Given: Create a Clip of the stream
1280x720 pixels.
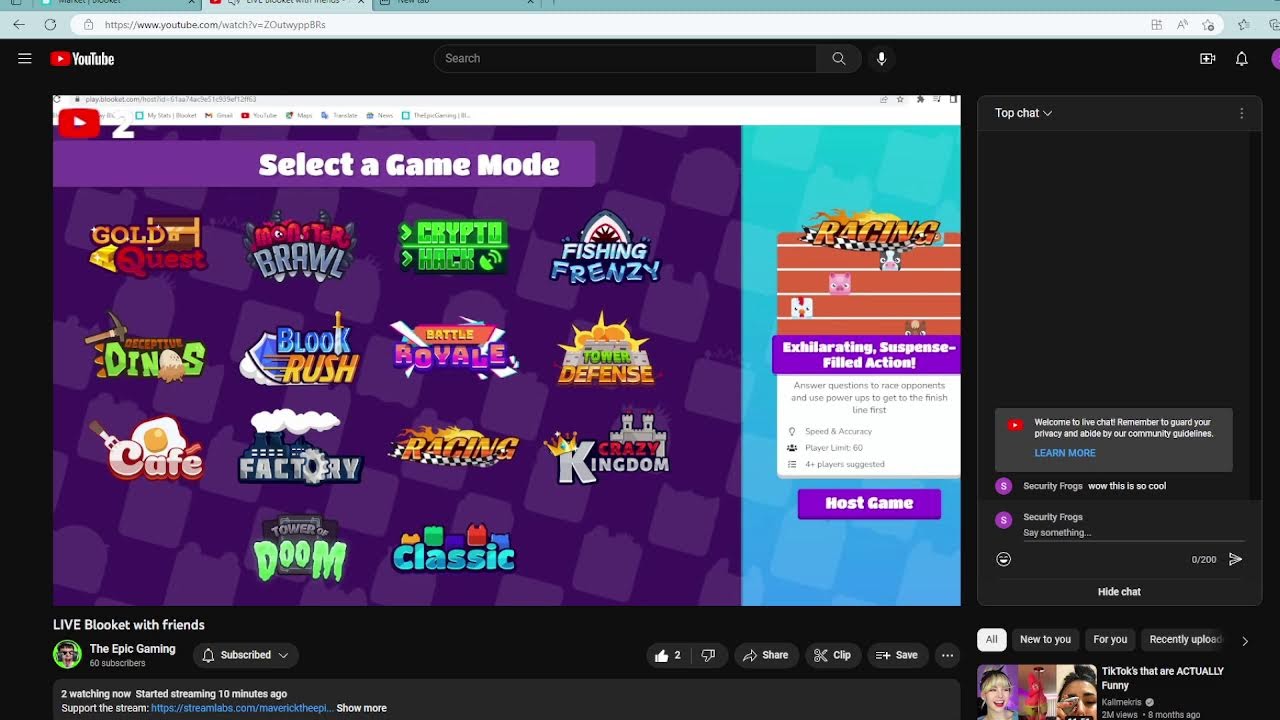Looking at the screenshot, I should click(832, 655).
